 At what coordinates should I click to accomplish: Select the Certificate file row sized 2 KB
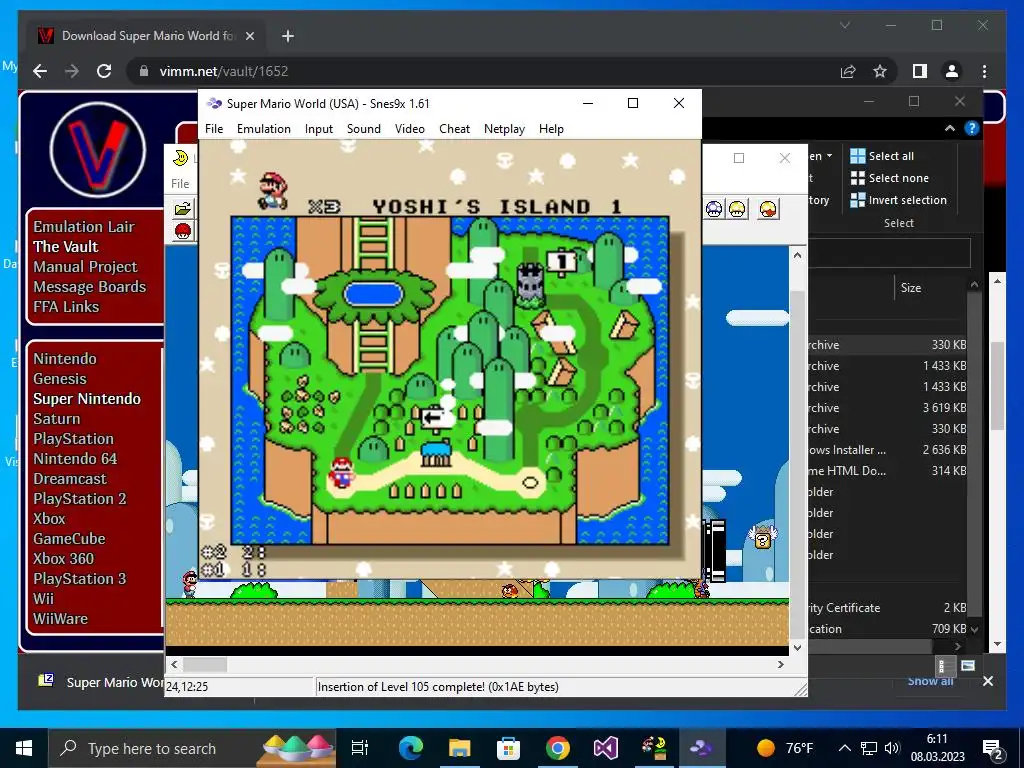point(888,607)
